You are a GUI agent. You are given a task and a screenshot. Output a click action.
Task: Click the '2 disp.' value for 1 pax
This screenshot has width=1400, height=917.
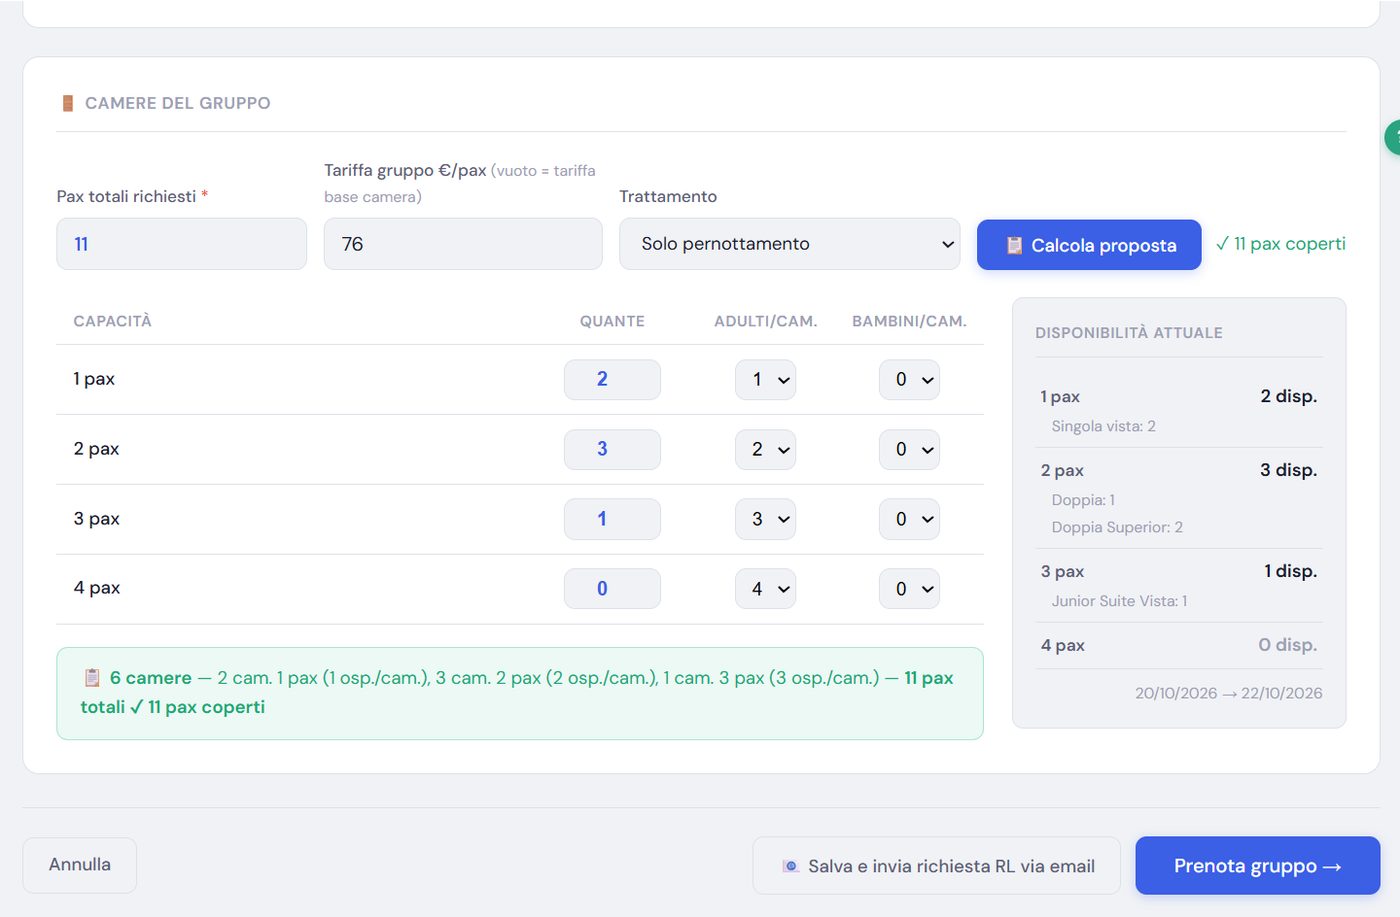[1288, 396]
